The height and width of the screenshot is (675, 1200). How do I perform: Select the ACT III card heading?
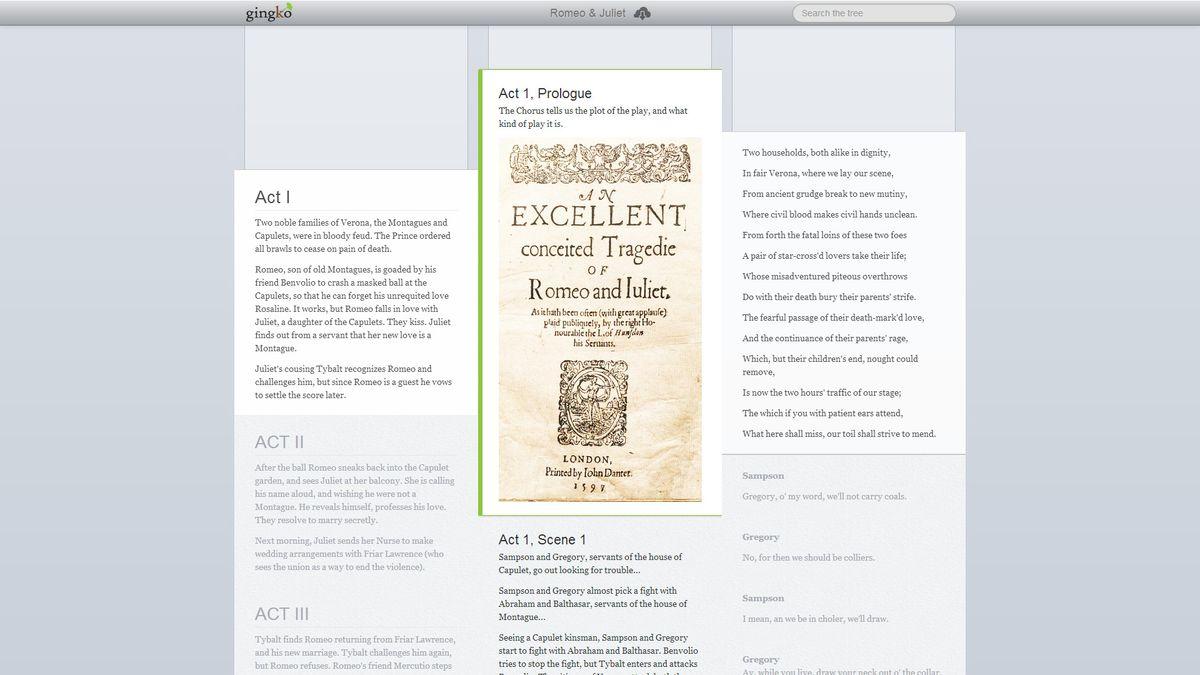pyautogui.click(x=280, y=614)
